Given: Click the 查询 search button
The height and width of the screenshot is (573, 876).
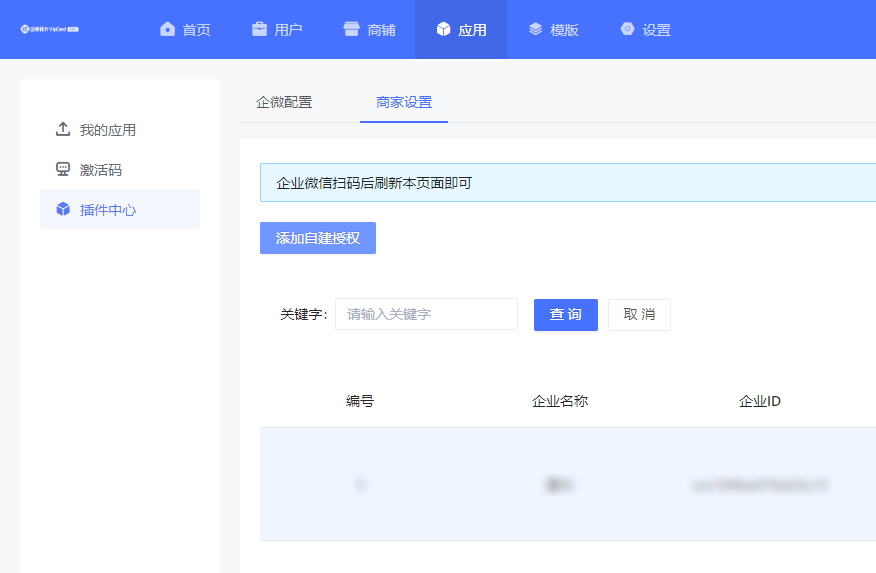Looking at the screenshot, I should [566, 315].
